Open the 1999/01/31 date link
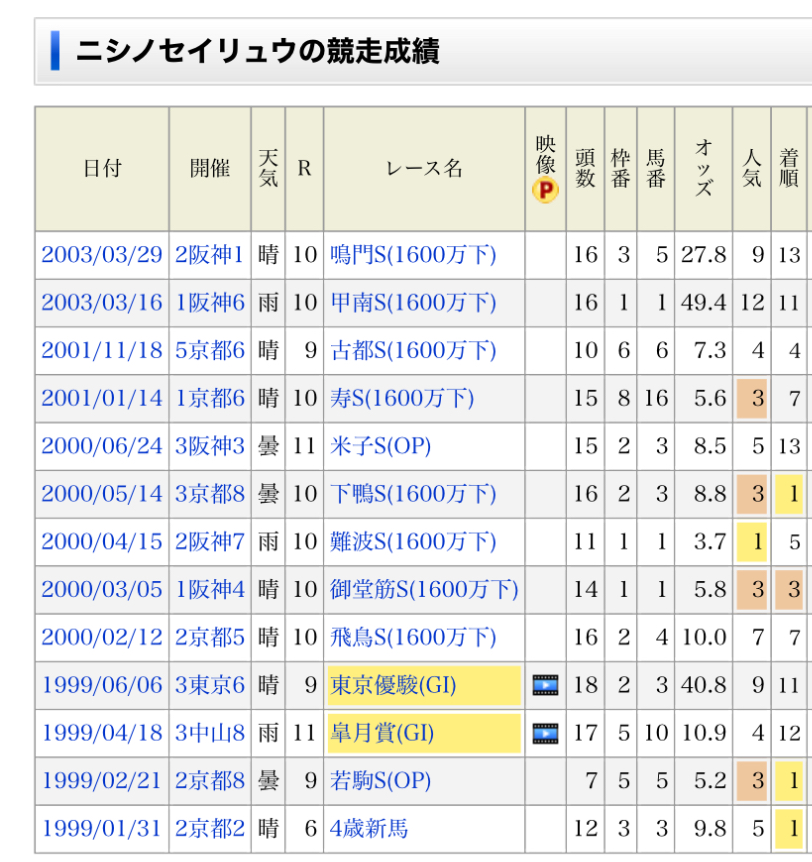 (102, 828)
